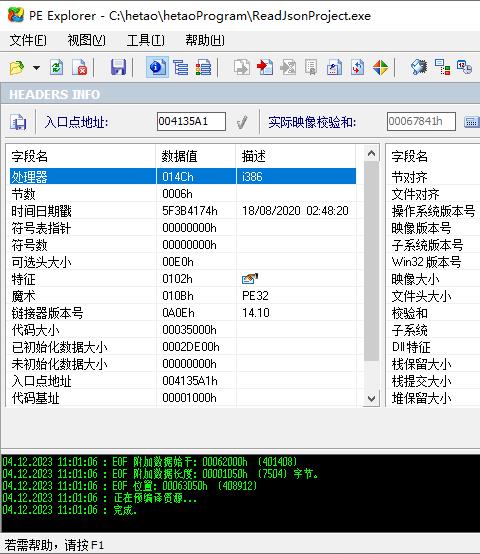Click the 字段名 header in right table

click(433, 156)
